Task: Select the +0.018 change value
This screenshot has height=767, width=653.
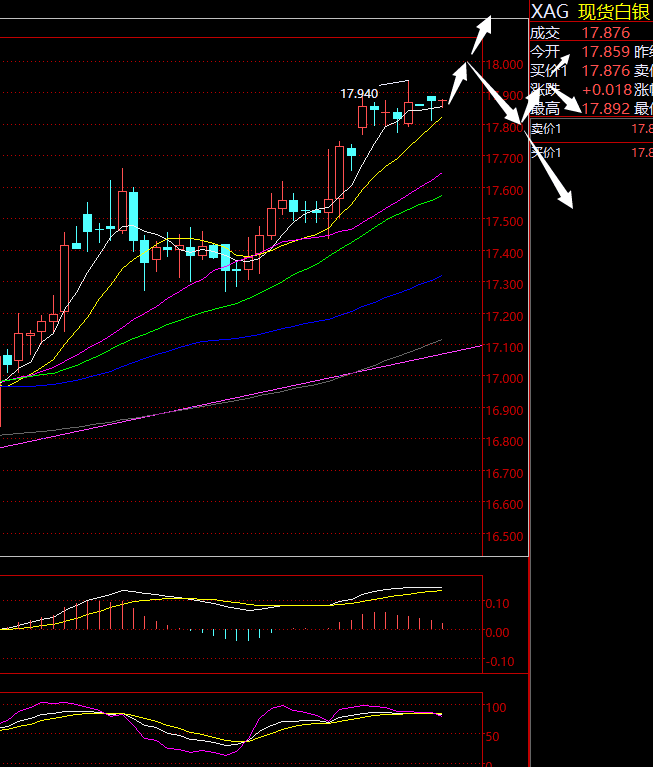Action: point(607,90)
